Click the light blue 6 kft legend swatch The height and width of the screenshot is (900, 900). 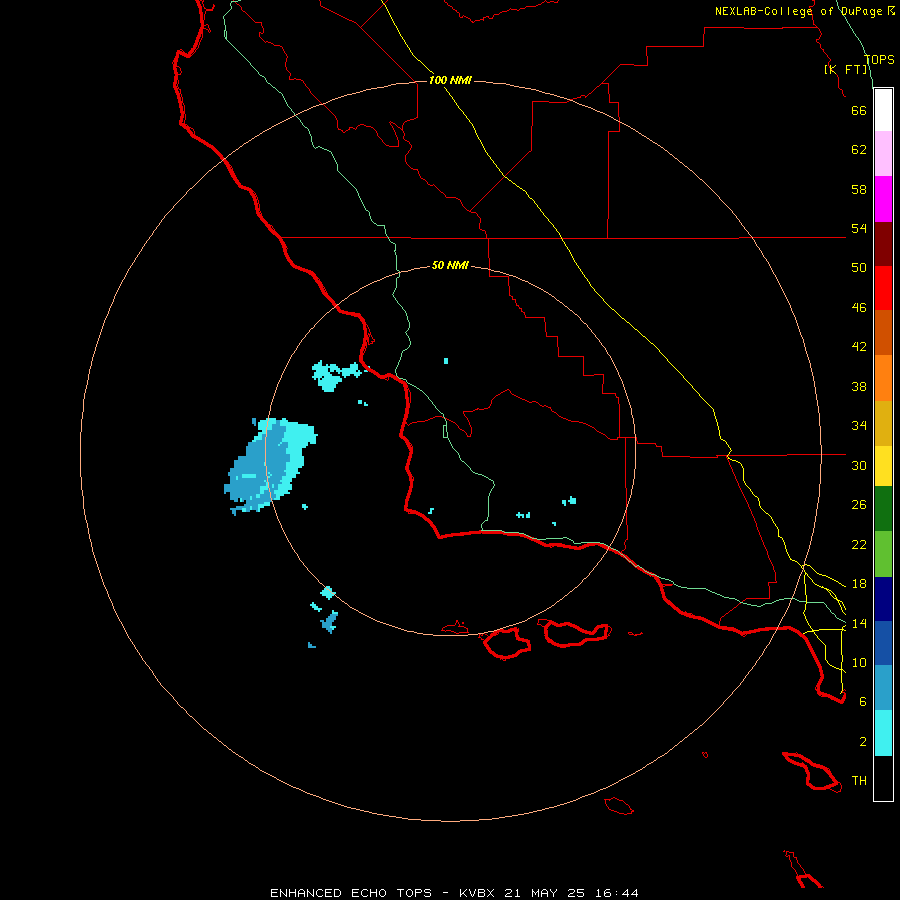point(883,688)
